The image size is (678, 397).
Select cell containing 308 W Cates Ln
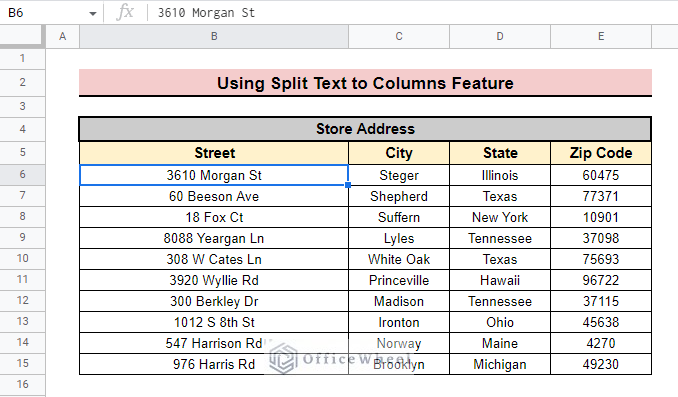214,259
